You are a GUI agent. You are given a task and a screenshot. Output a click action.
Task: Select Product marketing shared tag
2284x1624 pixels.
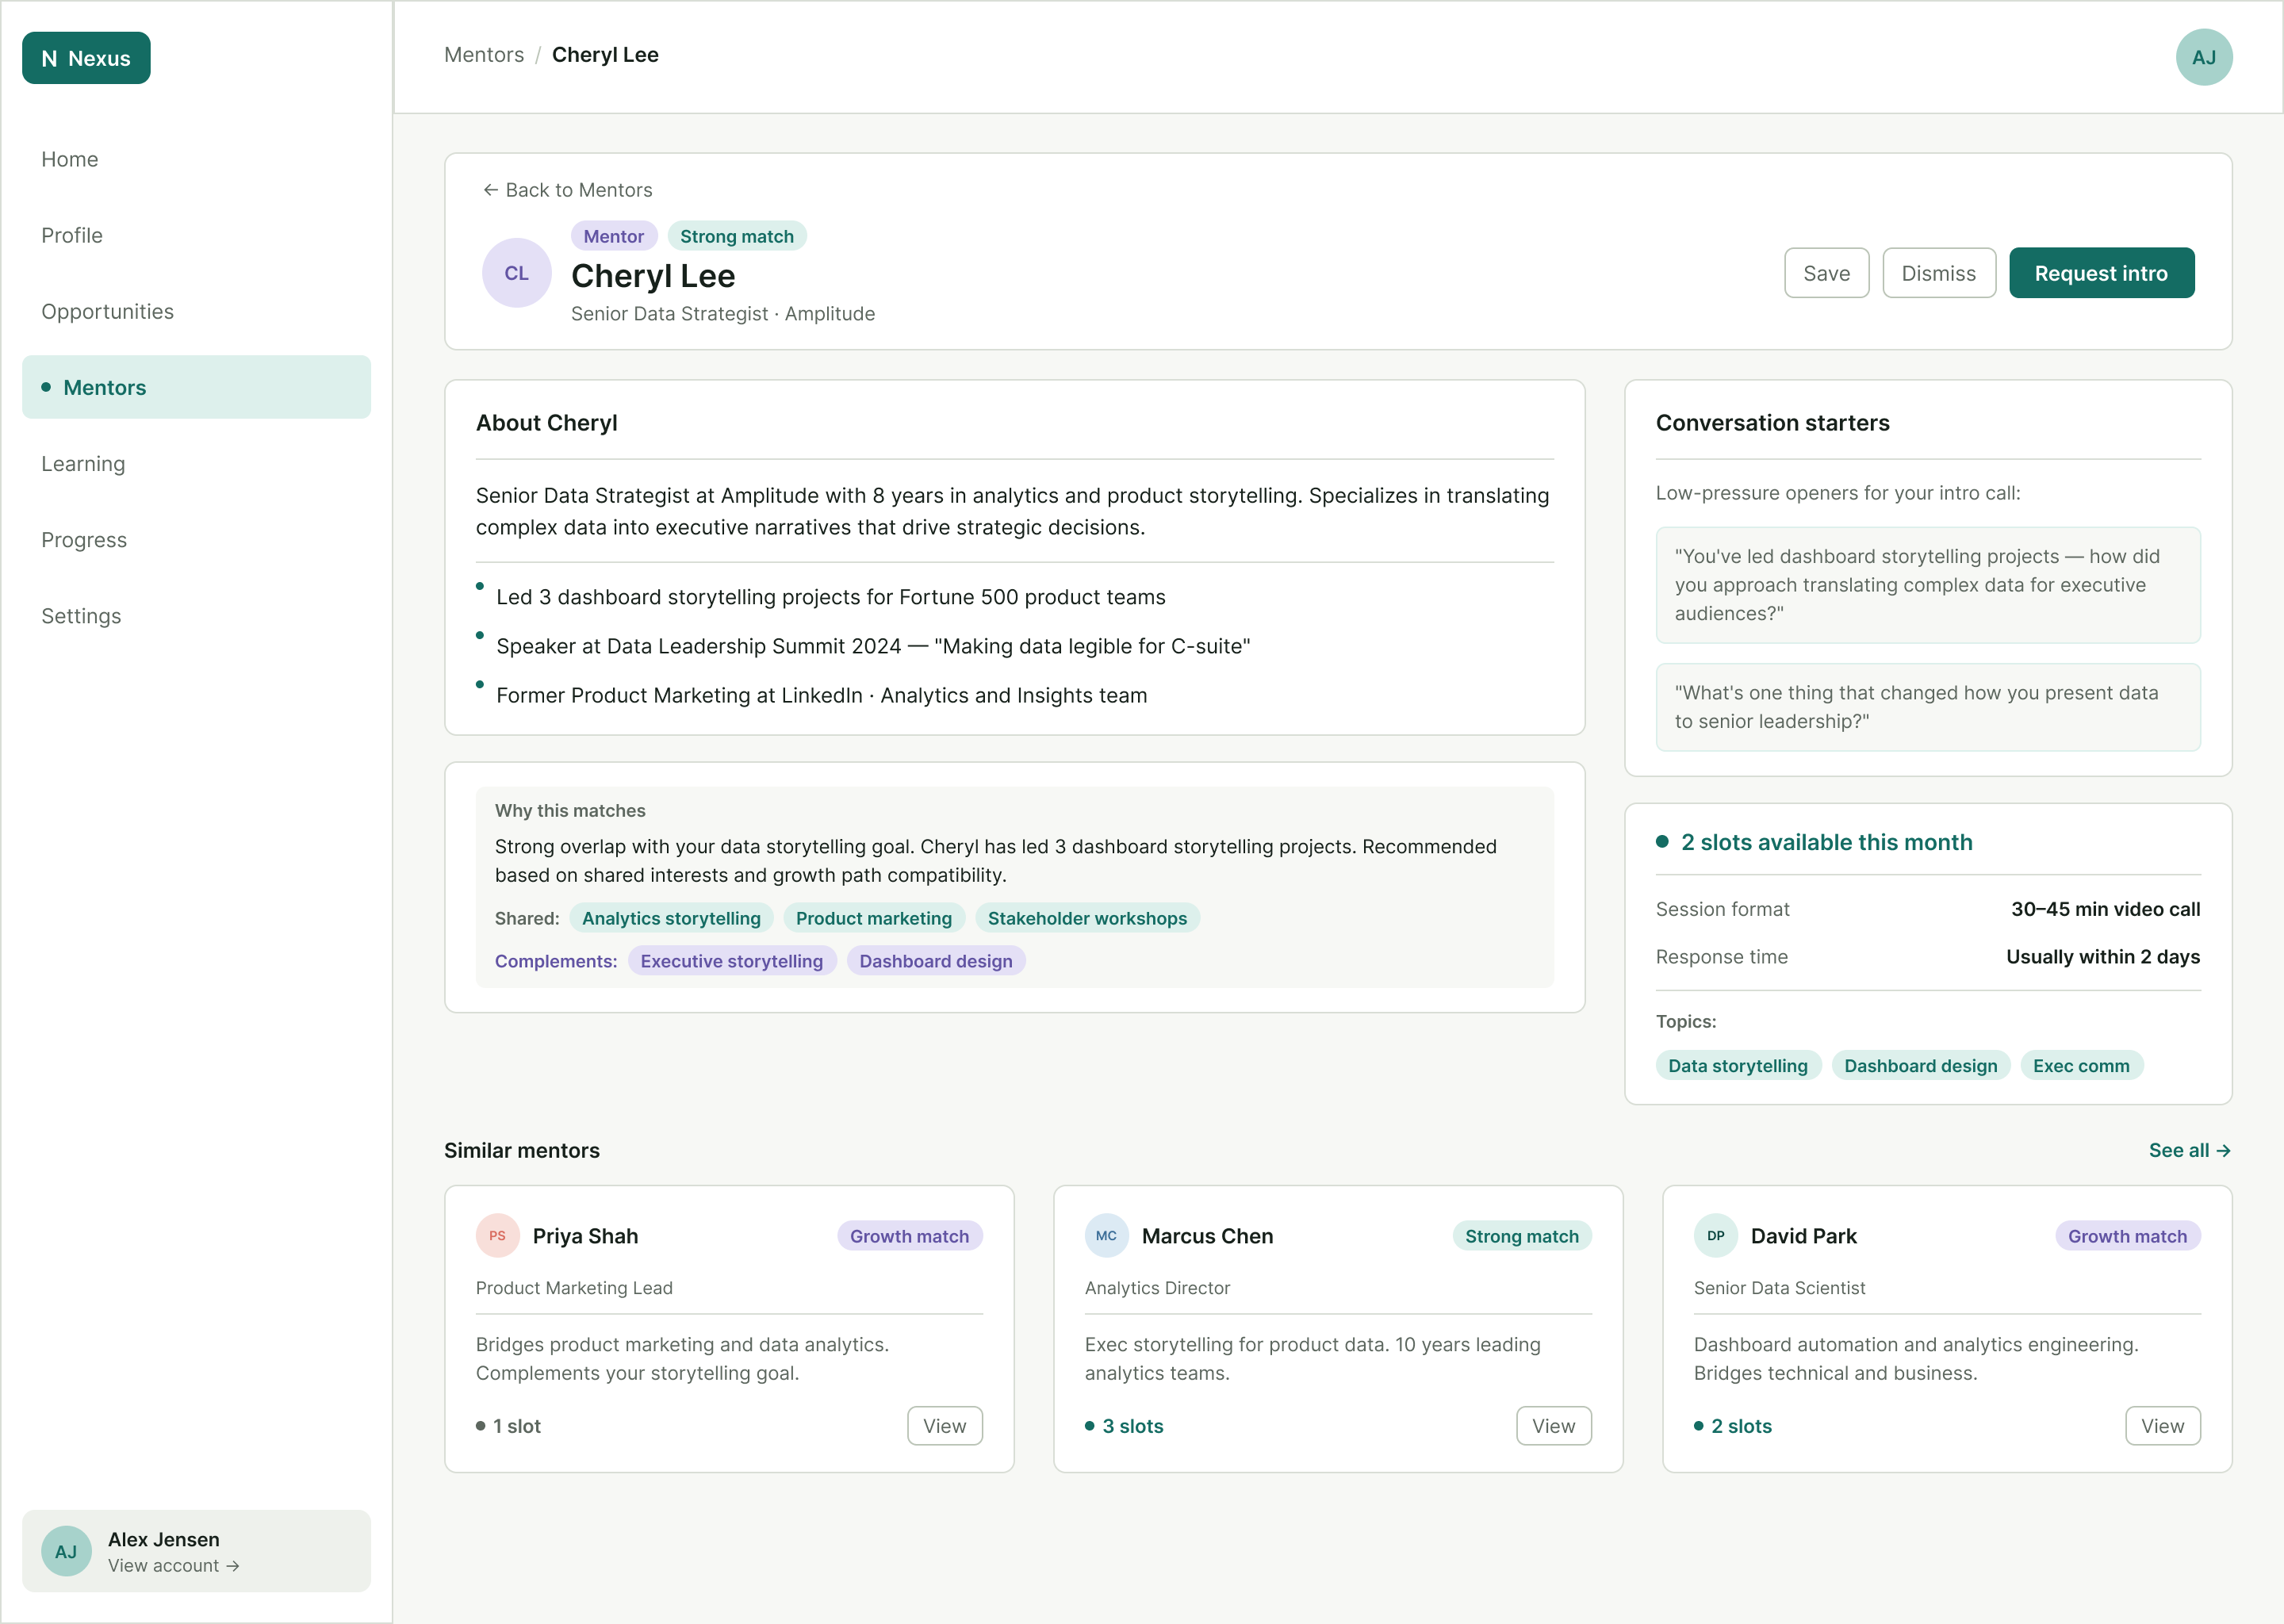click(x=874, y=918)
